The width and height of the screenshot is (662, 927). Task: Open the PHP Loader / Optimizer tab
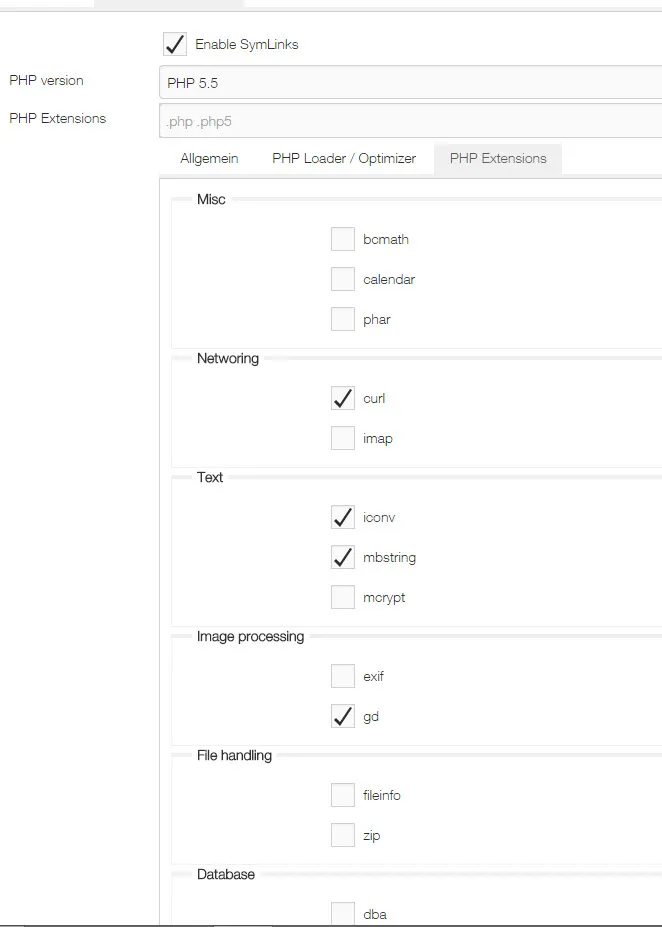pyautogui.click(x=344, y=158)
